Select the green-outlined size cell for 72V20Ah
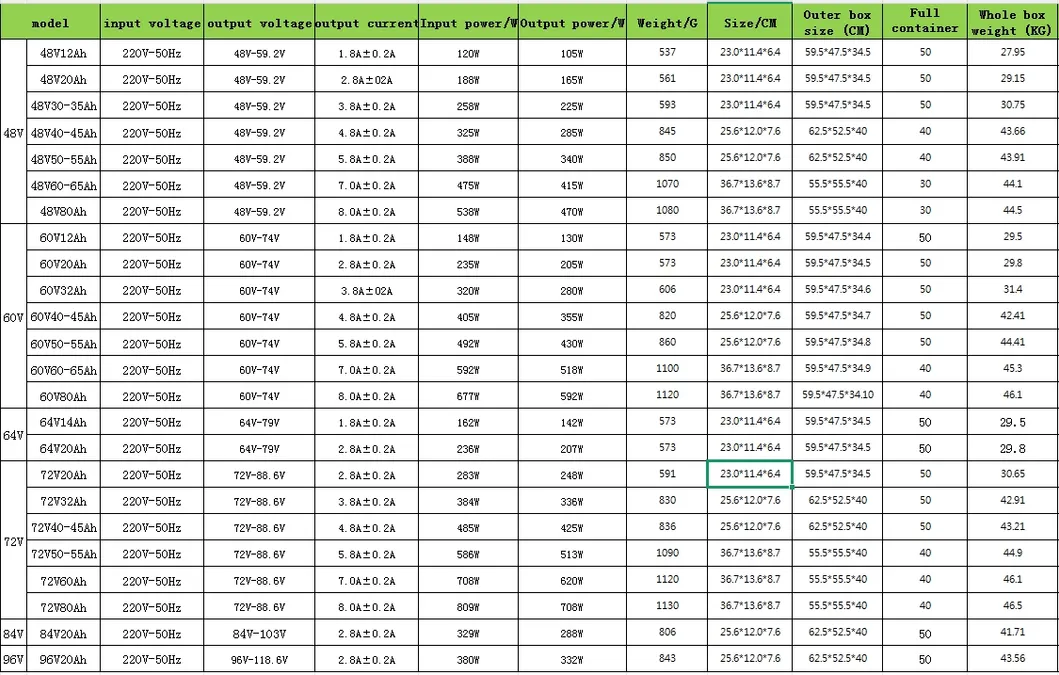The image size is (1059, 675). click(749, 474)
